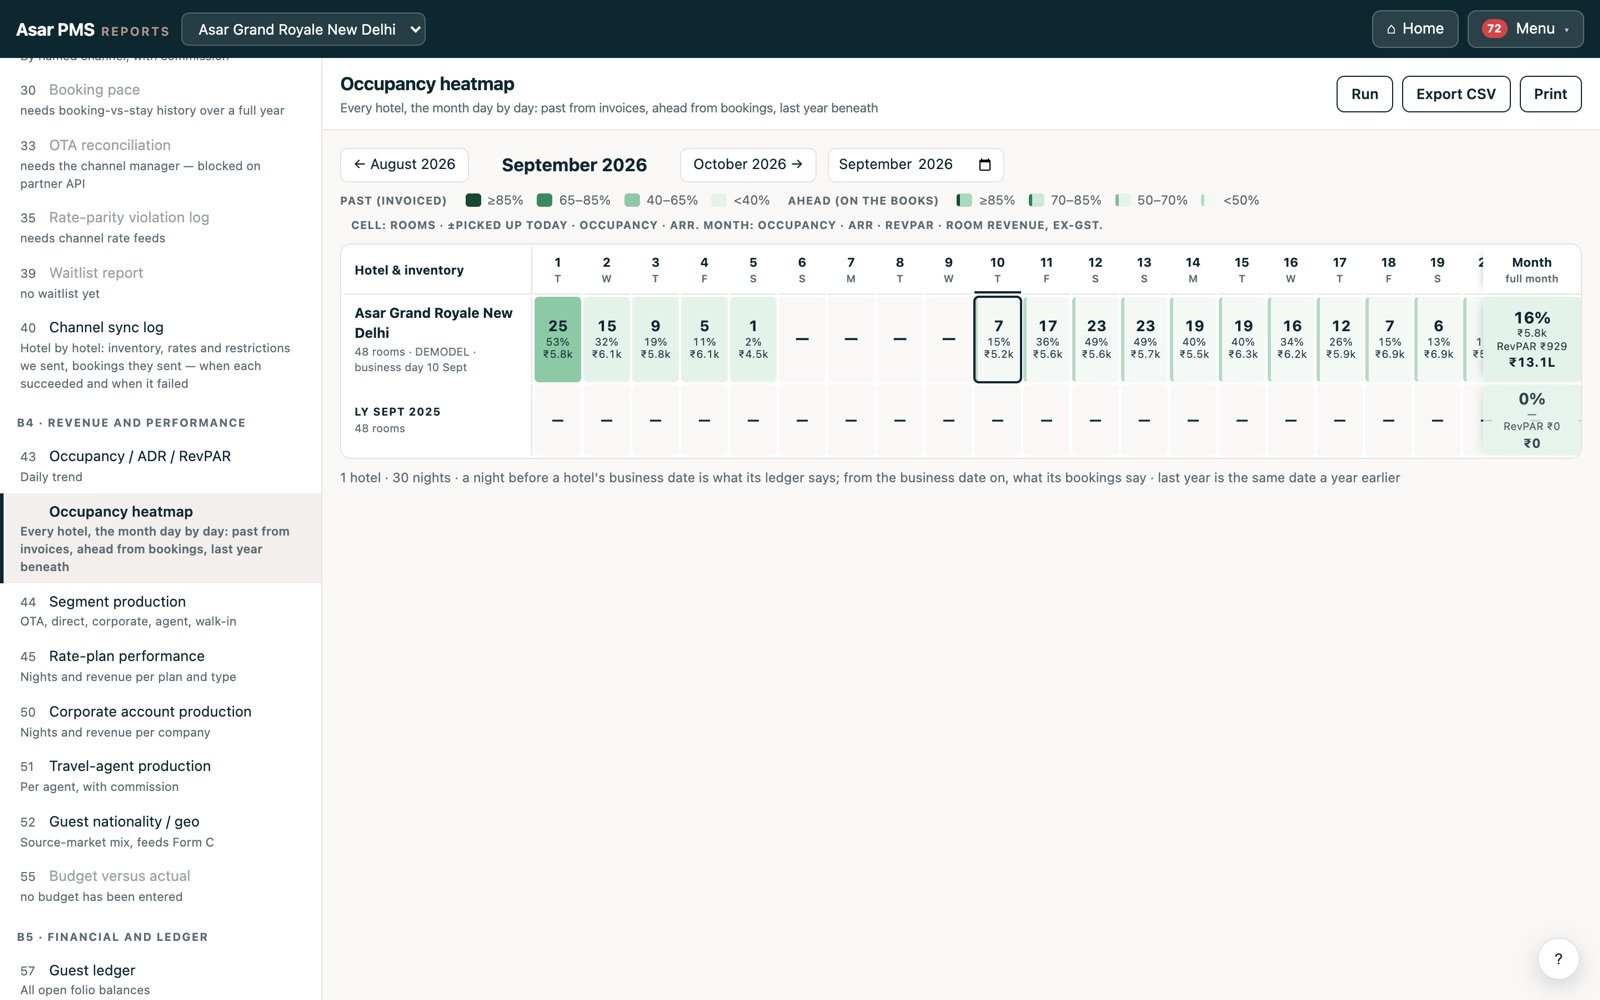Viewport: 1600px width, 1000px height.
Task: Open Budget versus actual entry
Action: (160, 885)
